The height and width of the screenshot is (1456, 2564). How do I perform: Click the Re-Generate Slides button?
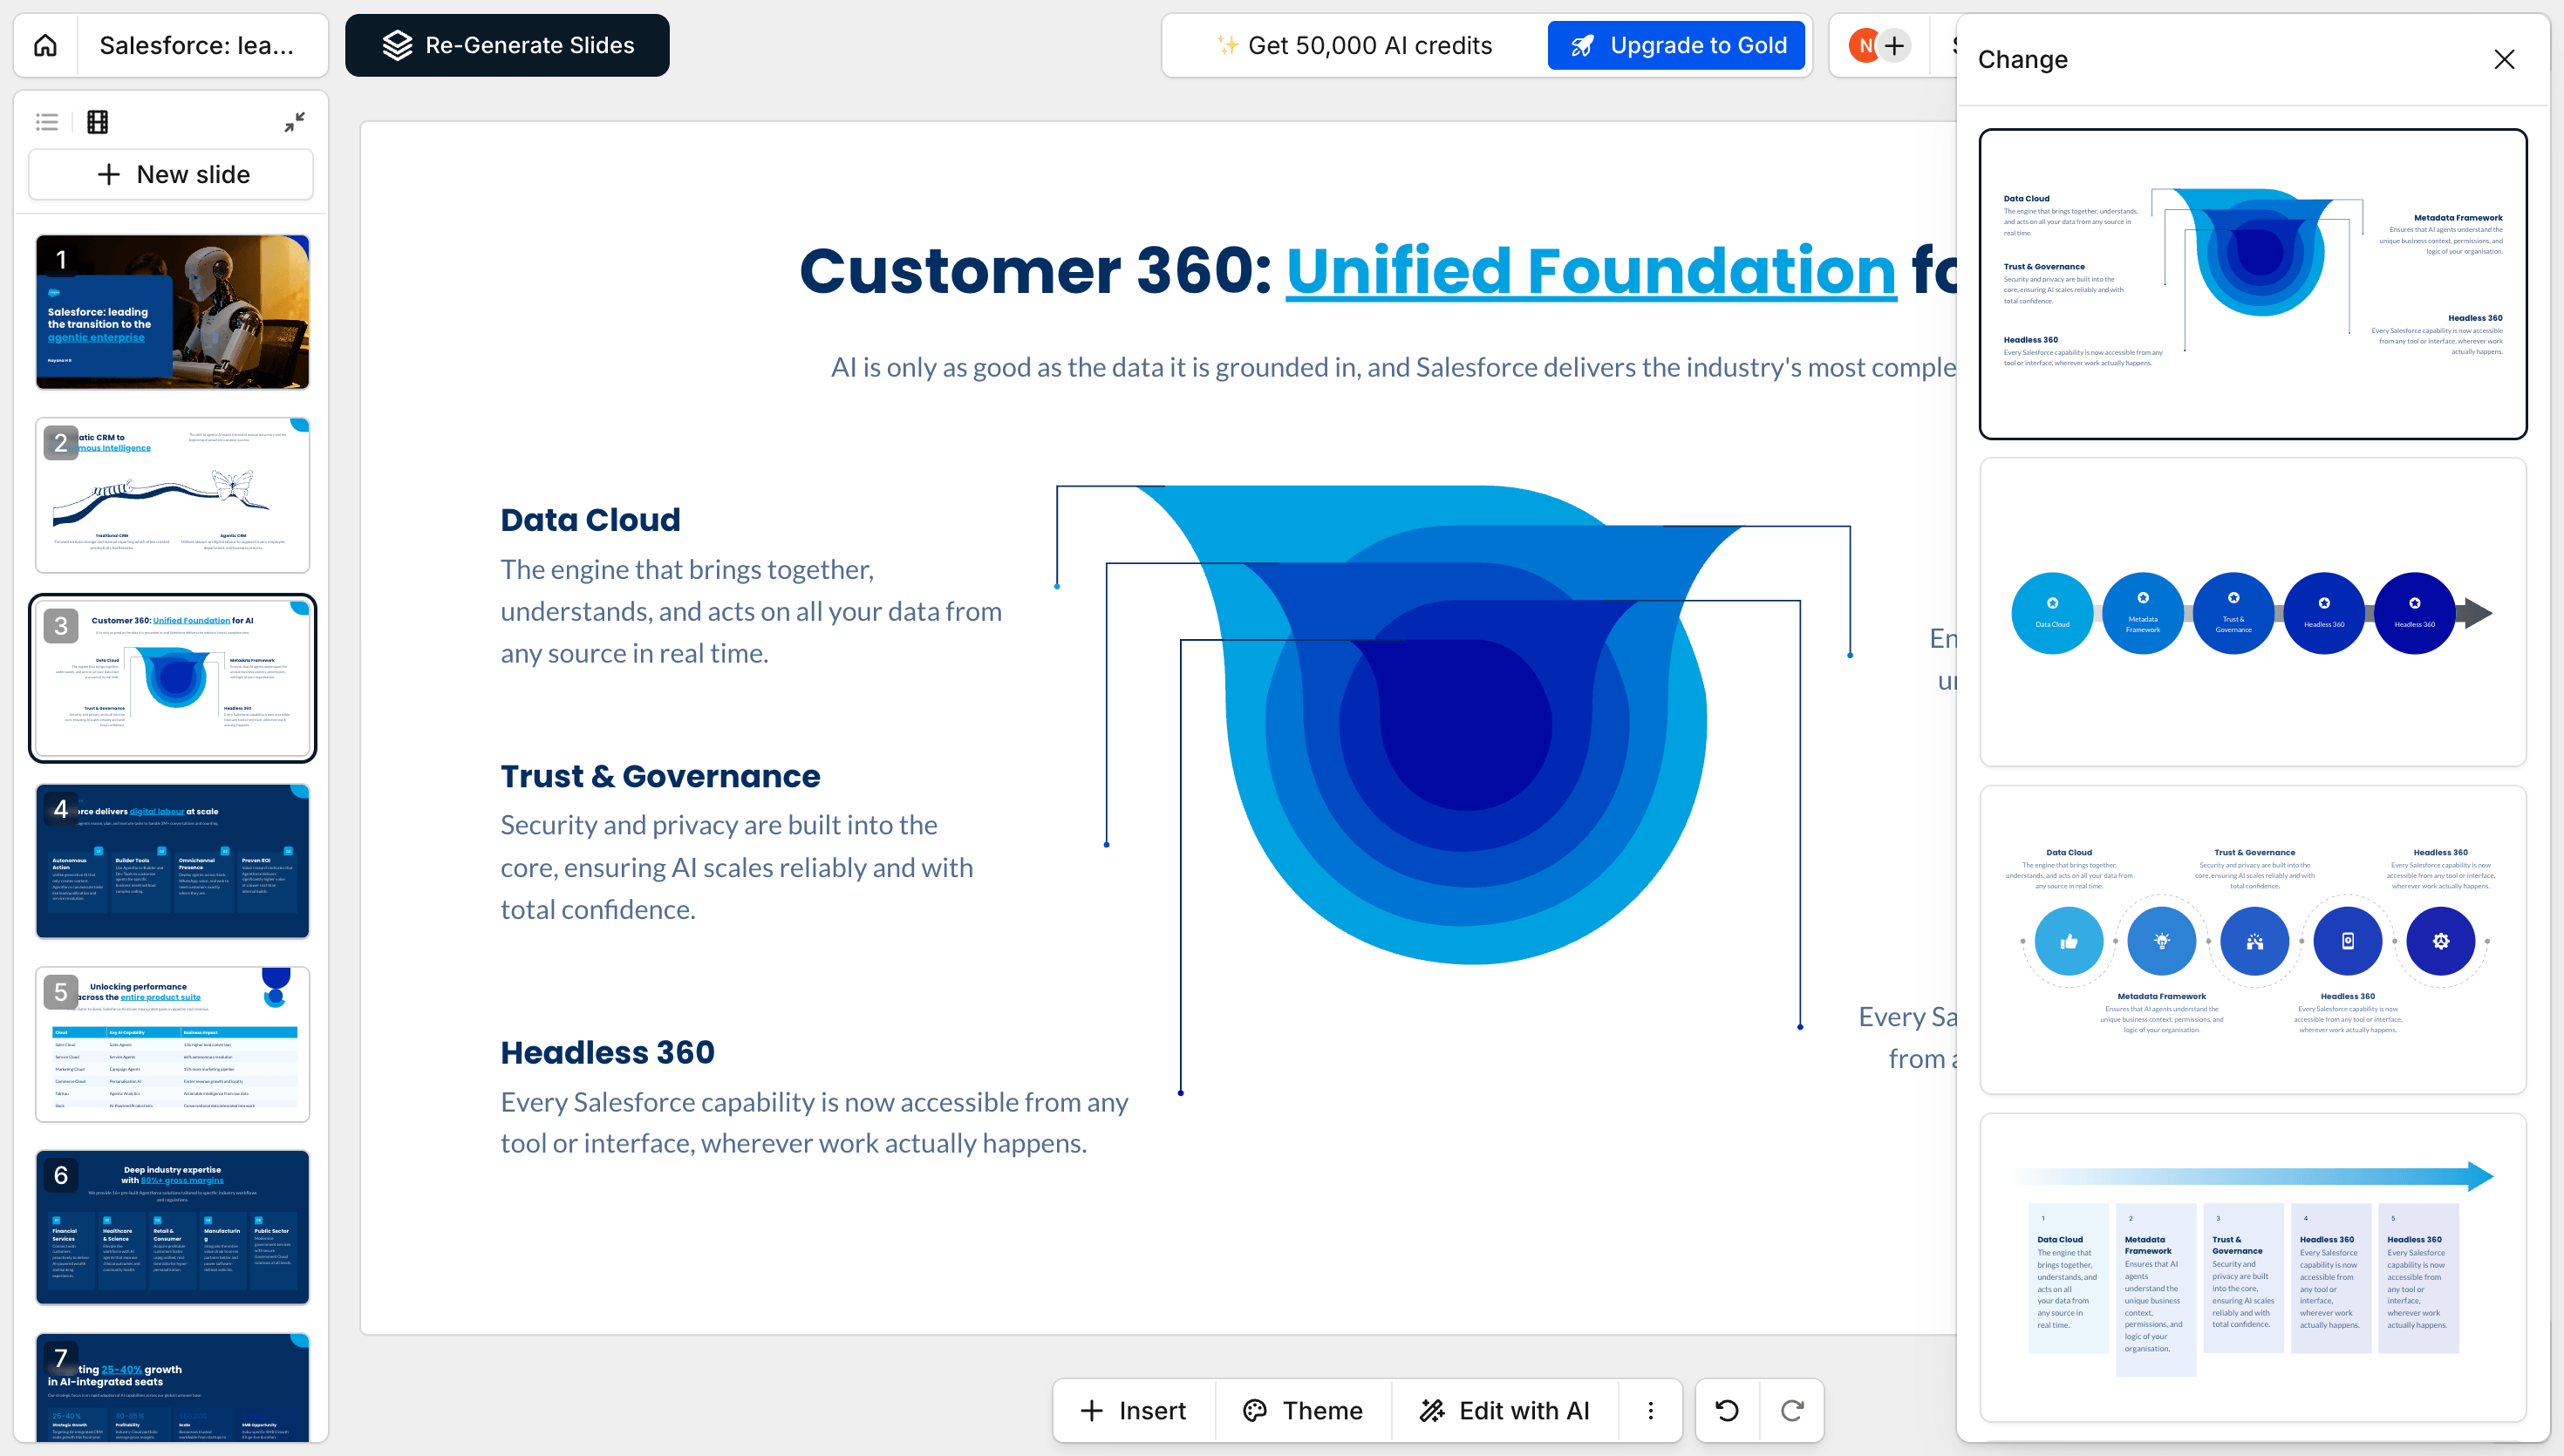click(x=507, y=45)
